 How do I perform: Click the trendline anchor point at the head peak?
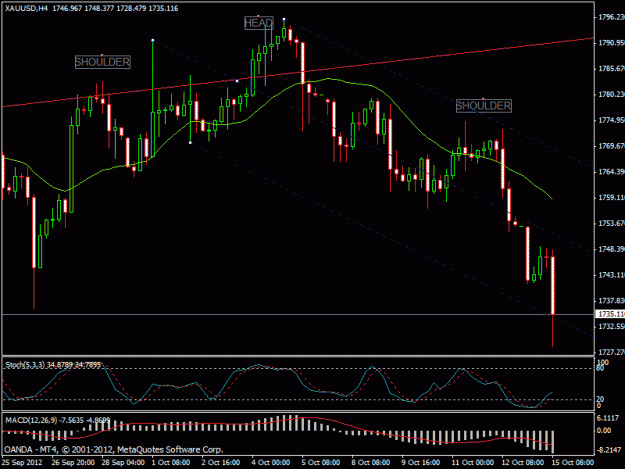[x=284, y=19]
